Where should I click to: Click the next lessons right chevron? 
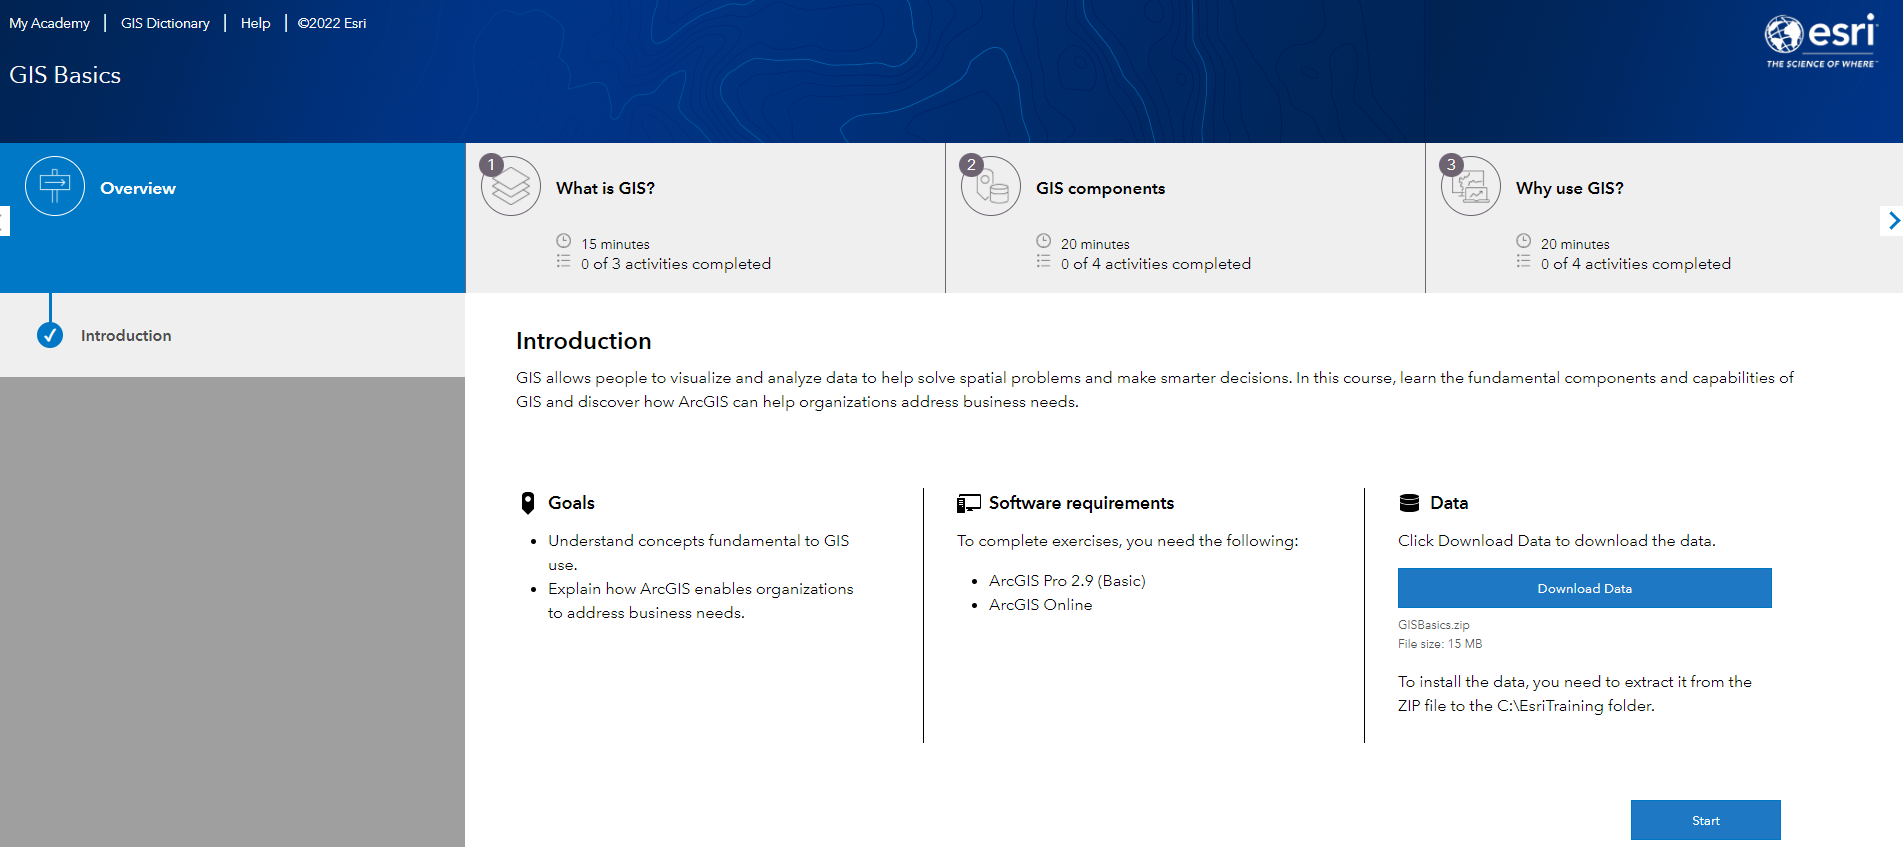(1893, 220)
